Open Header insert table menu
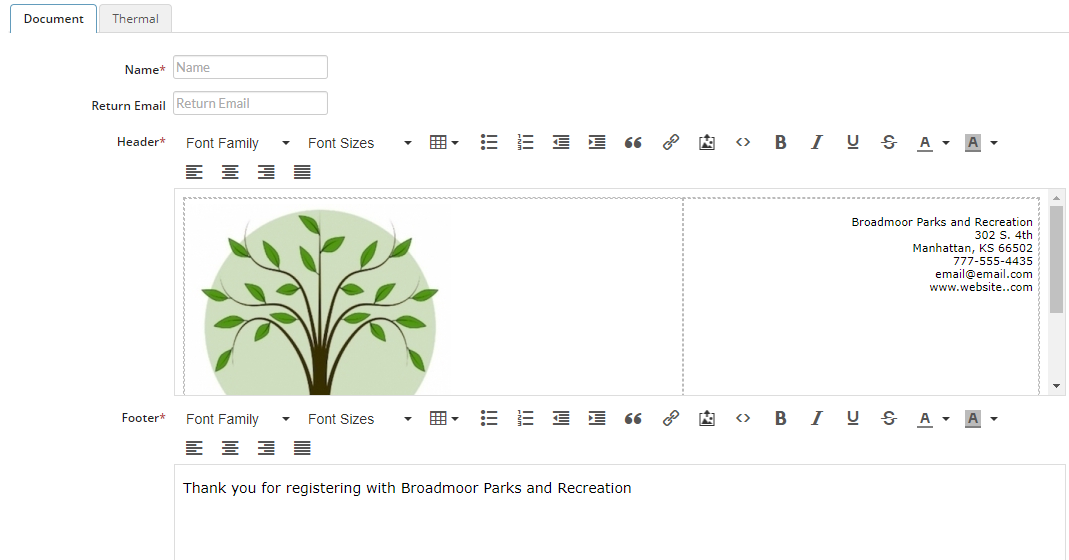Viewport: 1069px width, 560px height. click(x=444, y=143)
